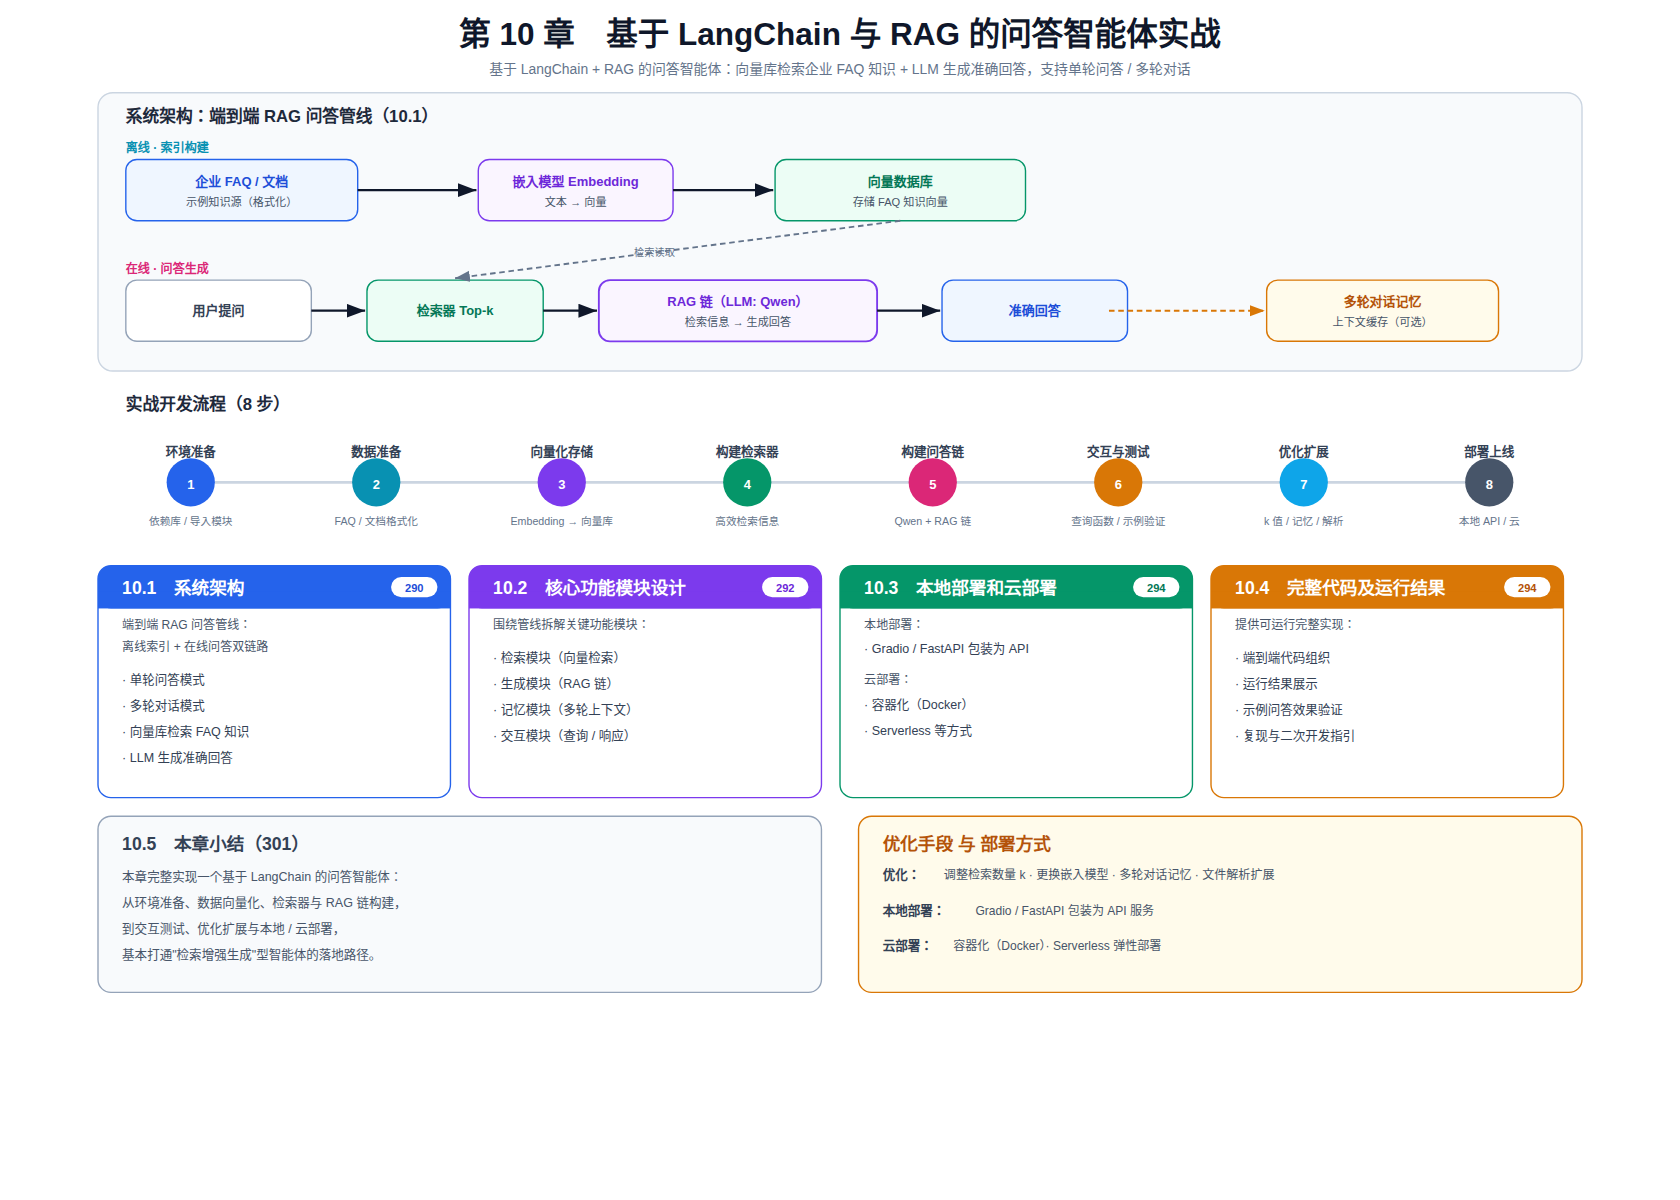Viewport: 1680px width, 1200px height.
Task: Click the 复现与二次开发指引 bullet
Action: (1295, 736)
